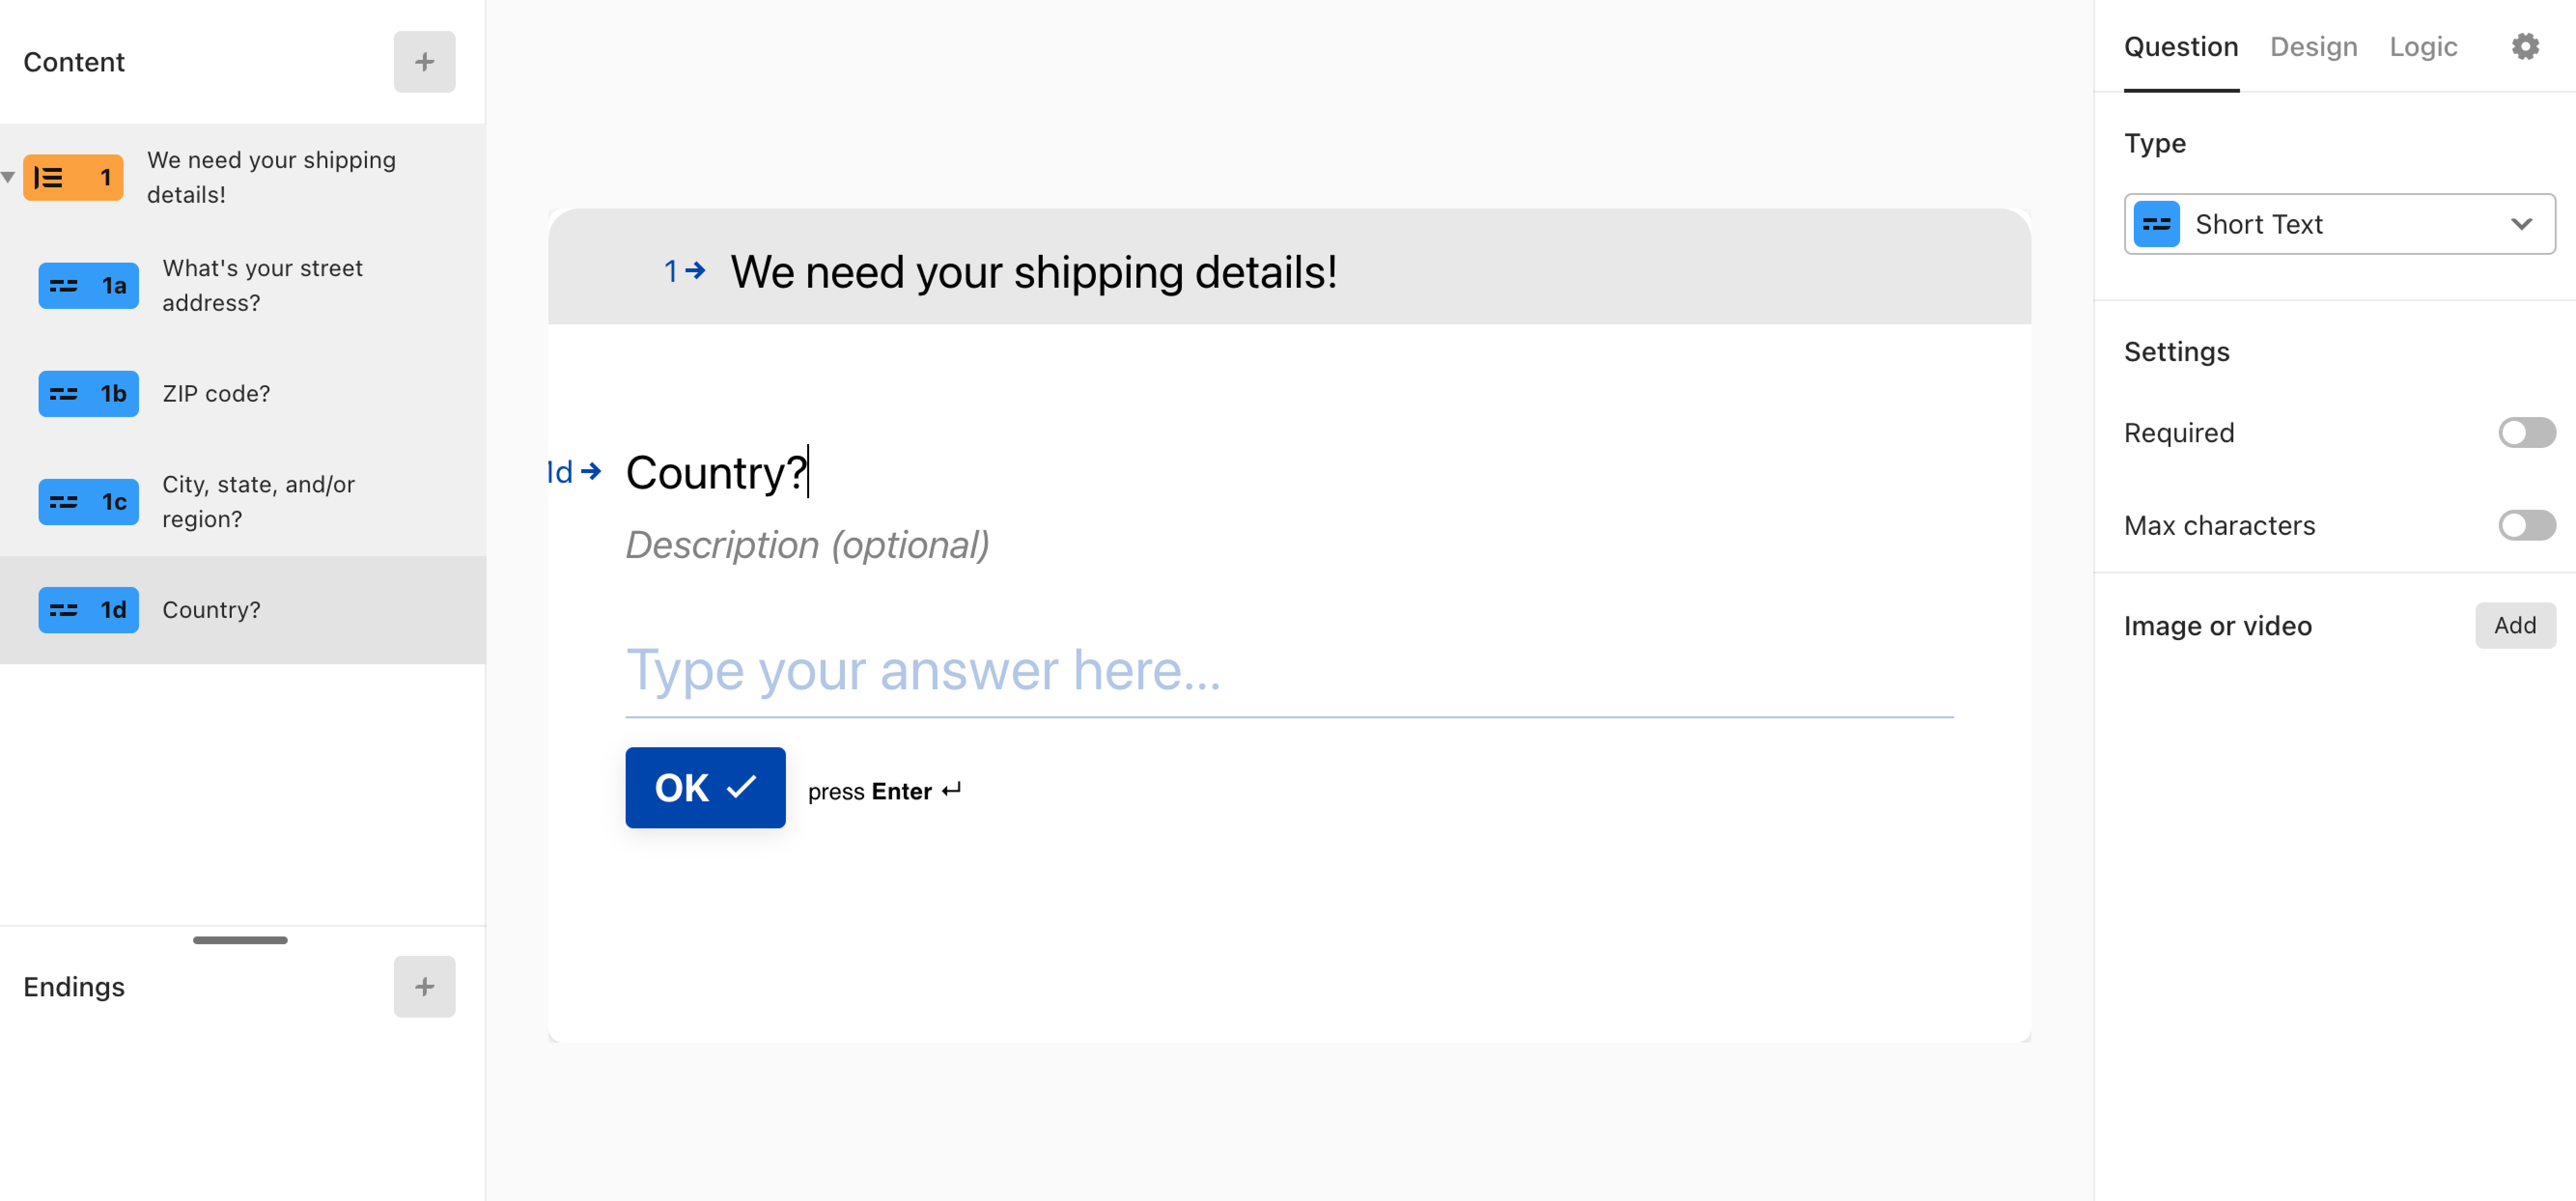Click the Description (optional) field
The height and width of the screenshot is (1201, 2576).
click(807, 545)
